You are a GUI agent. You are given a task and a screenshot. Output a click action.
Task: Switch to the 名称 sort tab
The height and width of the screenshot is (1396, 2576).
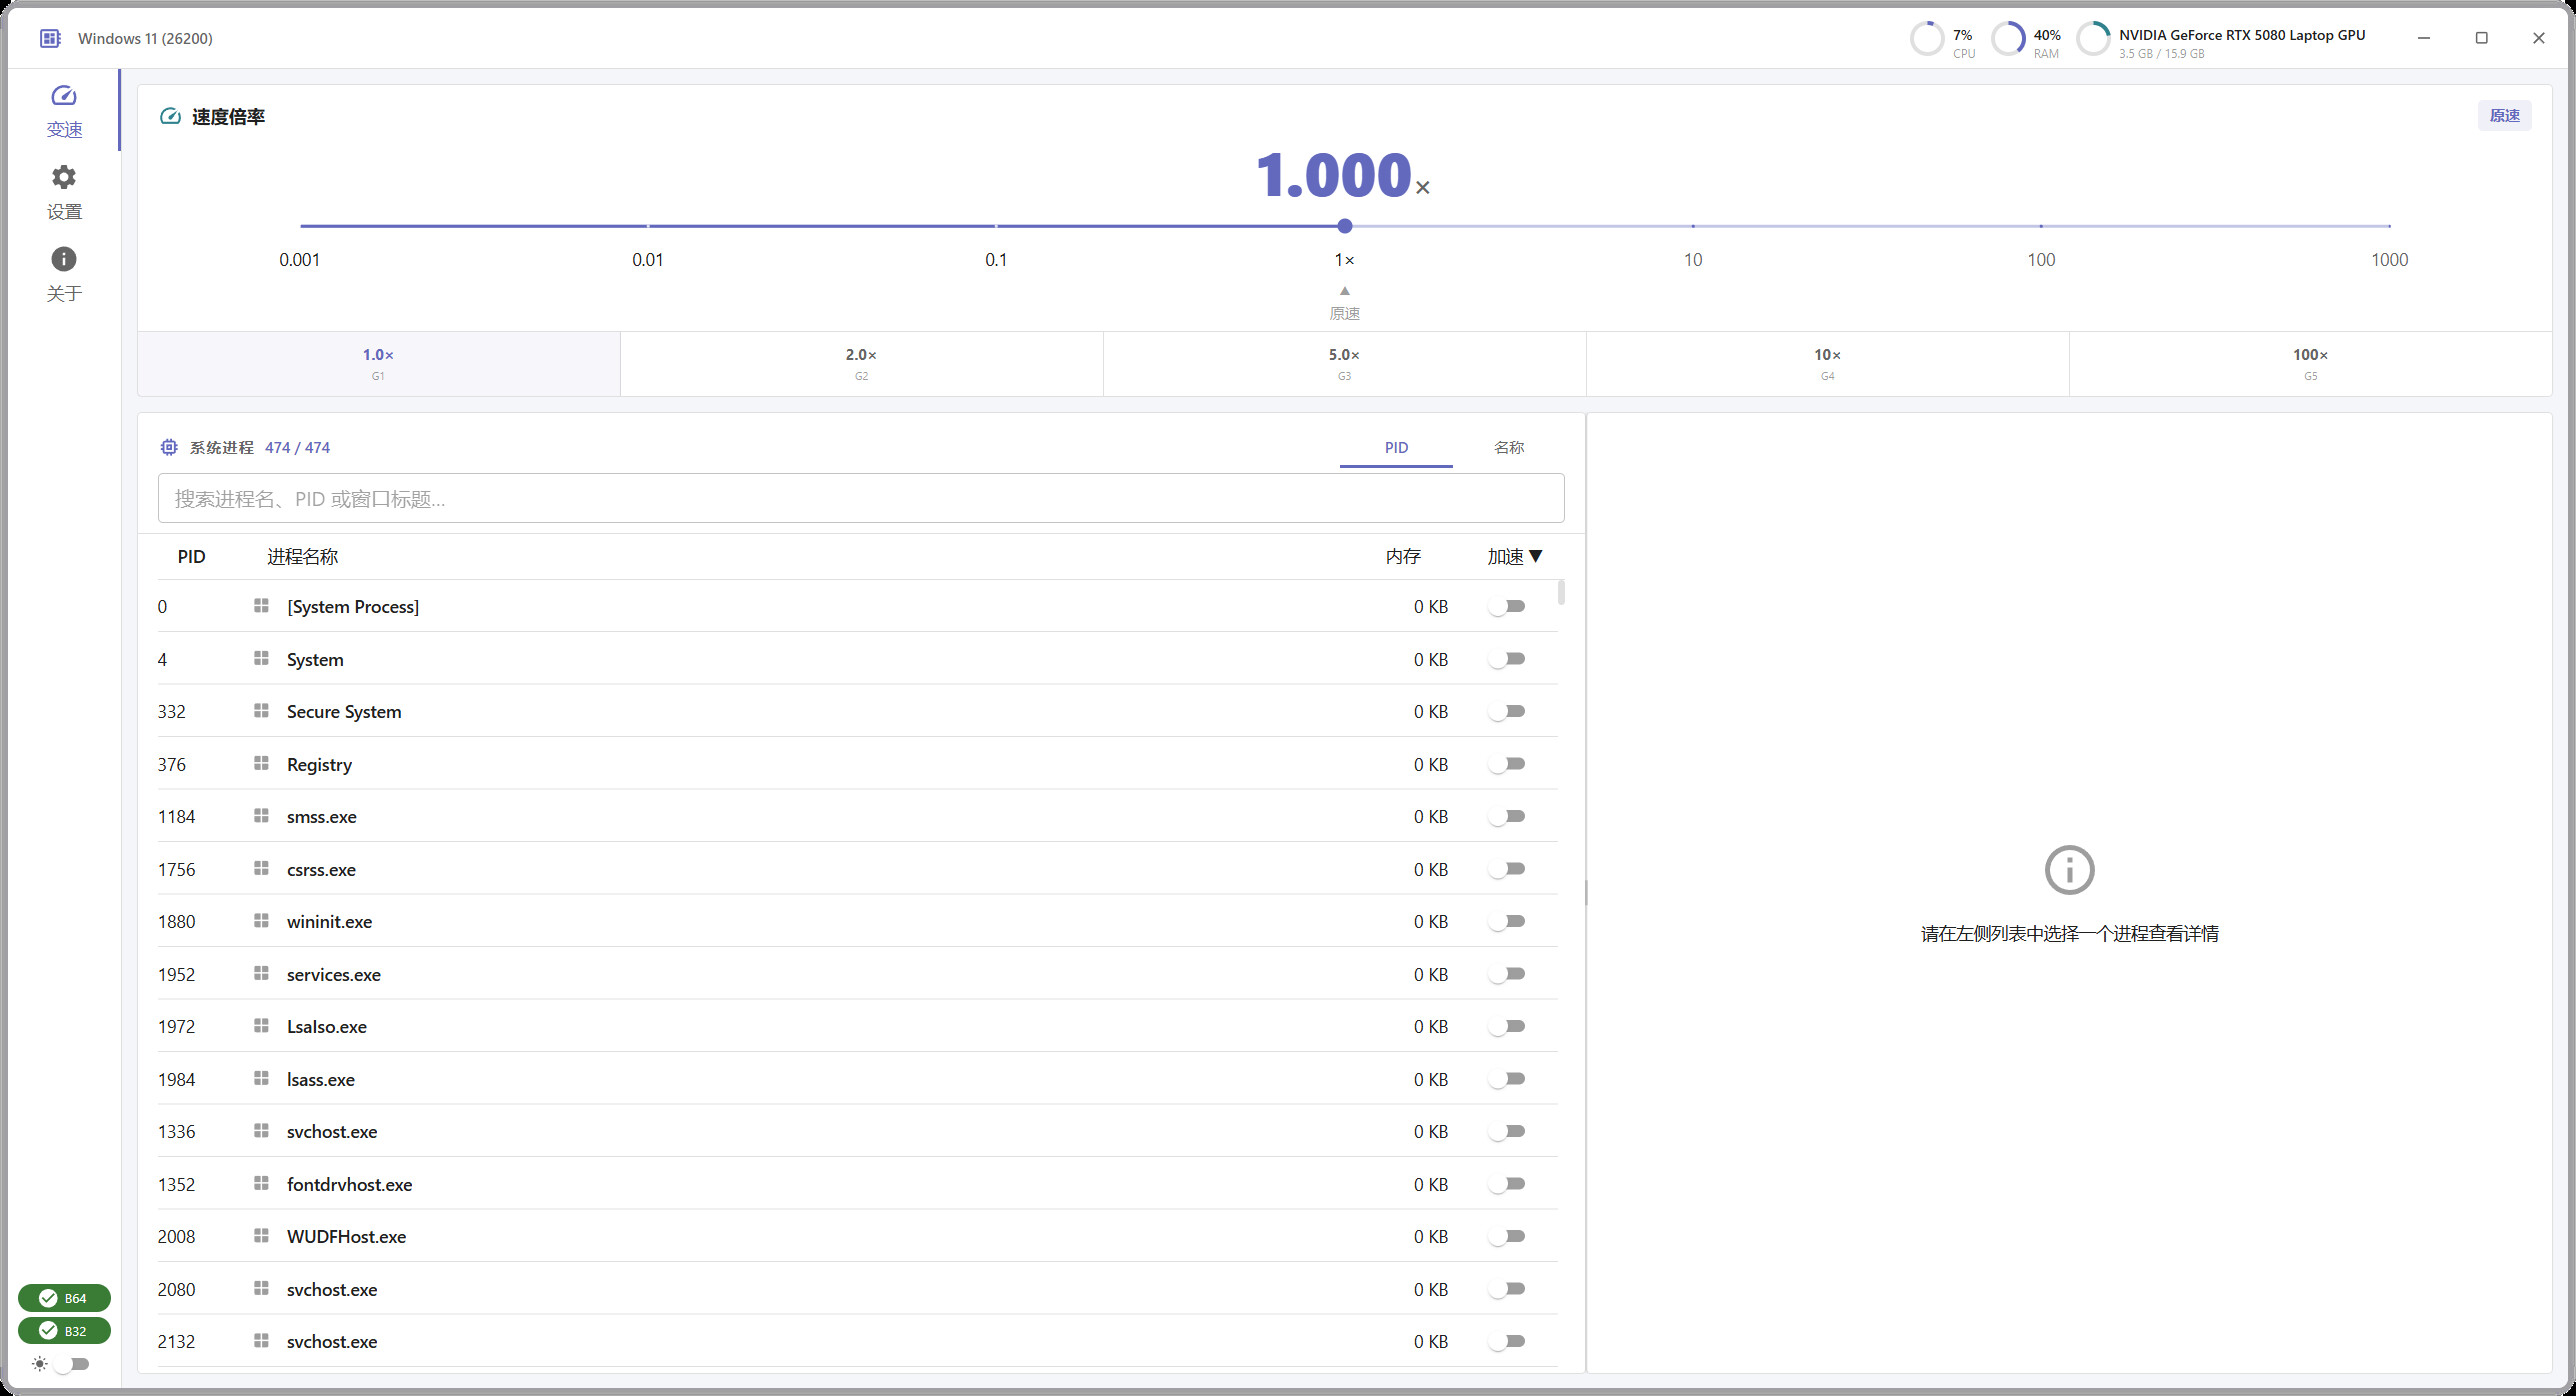click(1509, 447)
